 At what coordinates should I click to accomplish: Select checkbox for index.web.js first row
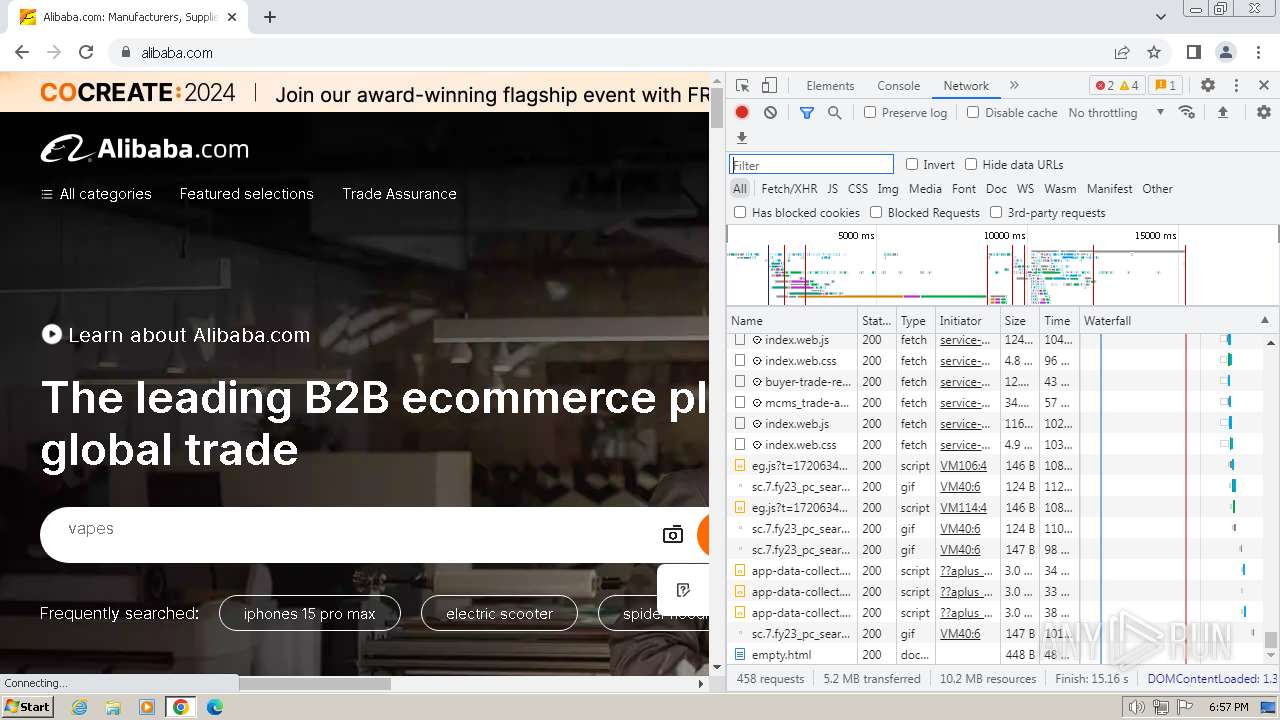[x=740, y=340]
